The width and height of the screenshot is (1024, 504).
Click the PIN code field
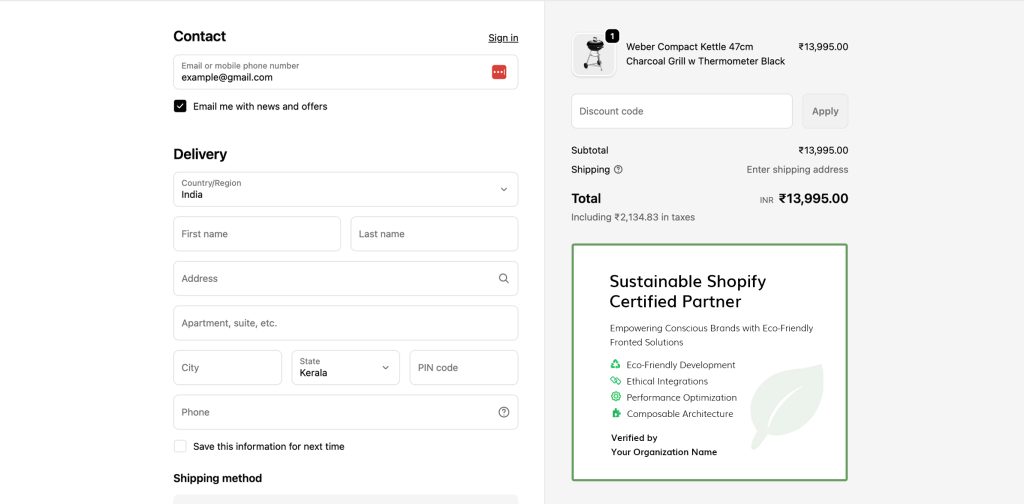(x=464, y=368)
